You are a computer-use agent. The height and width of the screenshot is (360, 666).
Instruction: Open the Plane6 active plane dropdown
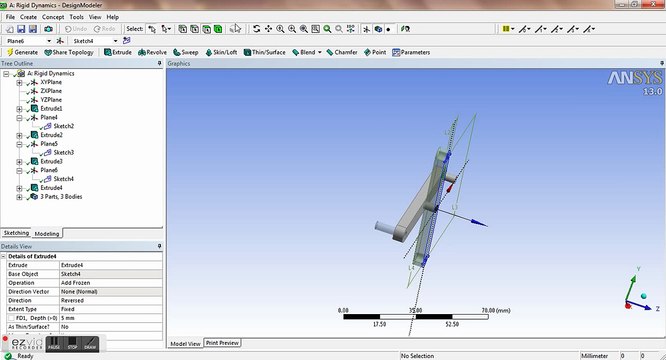point(49,41)
